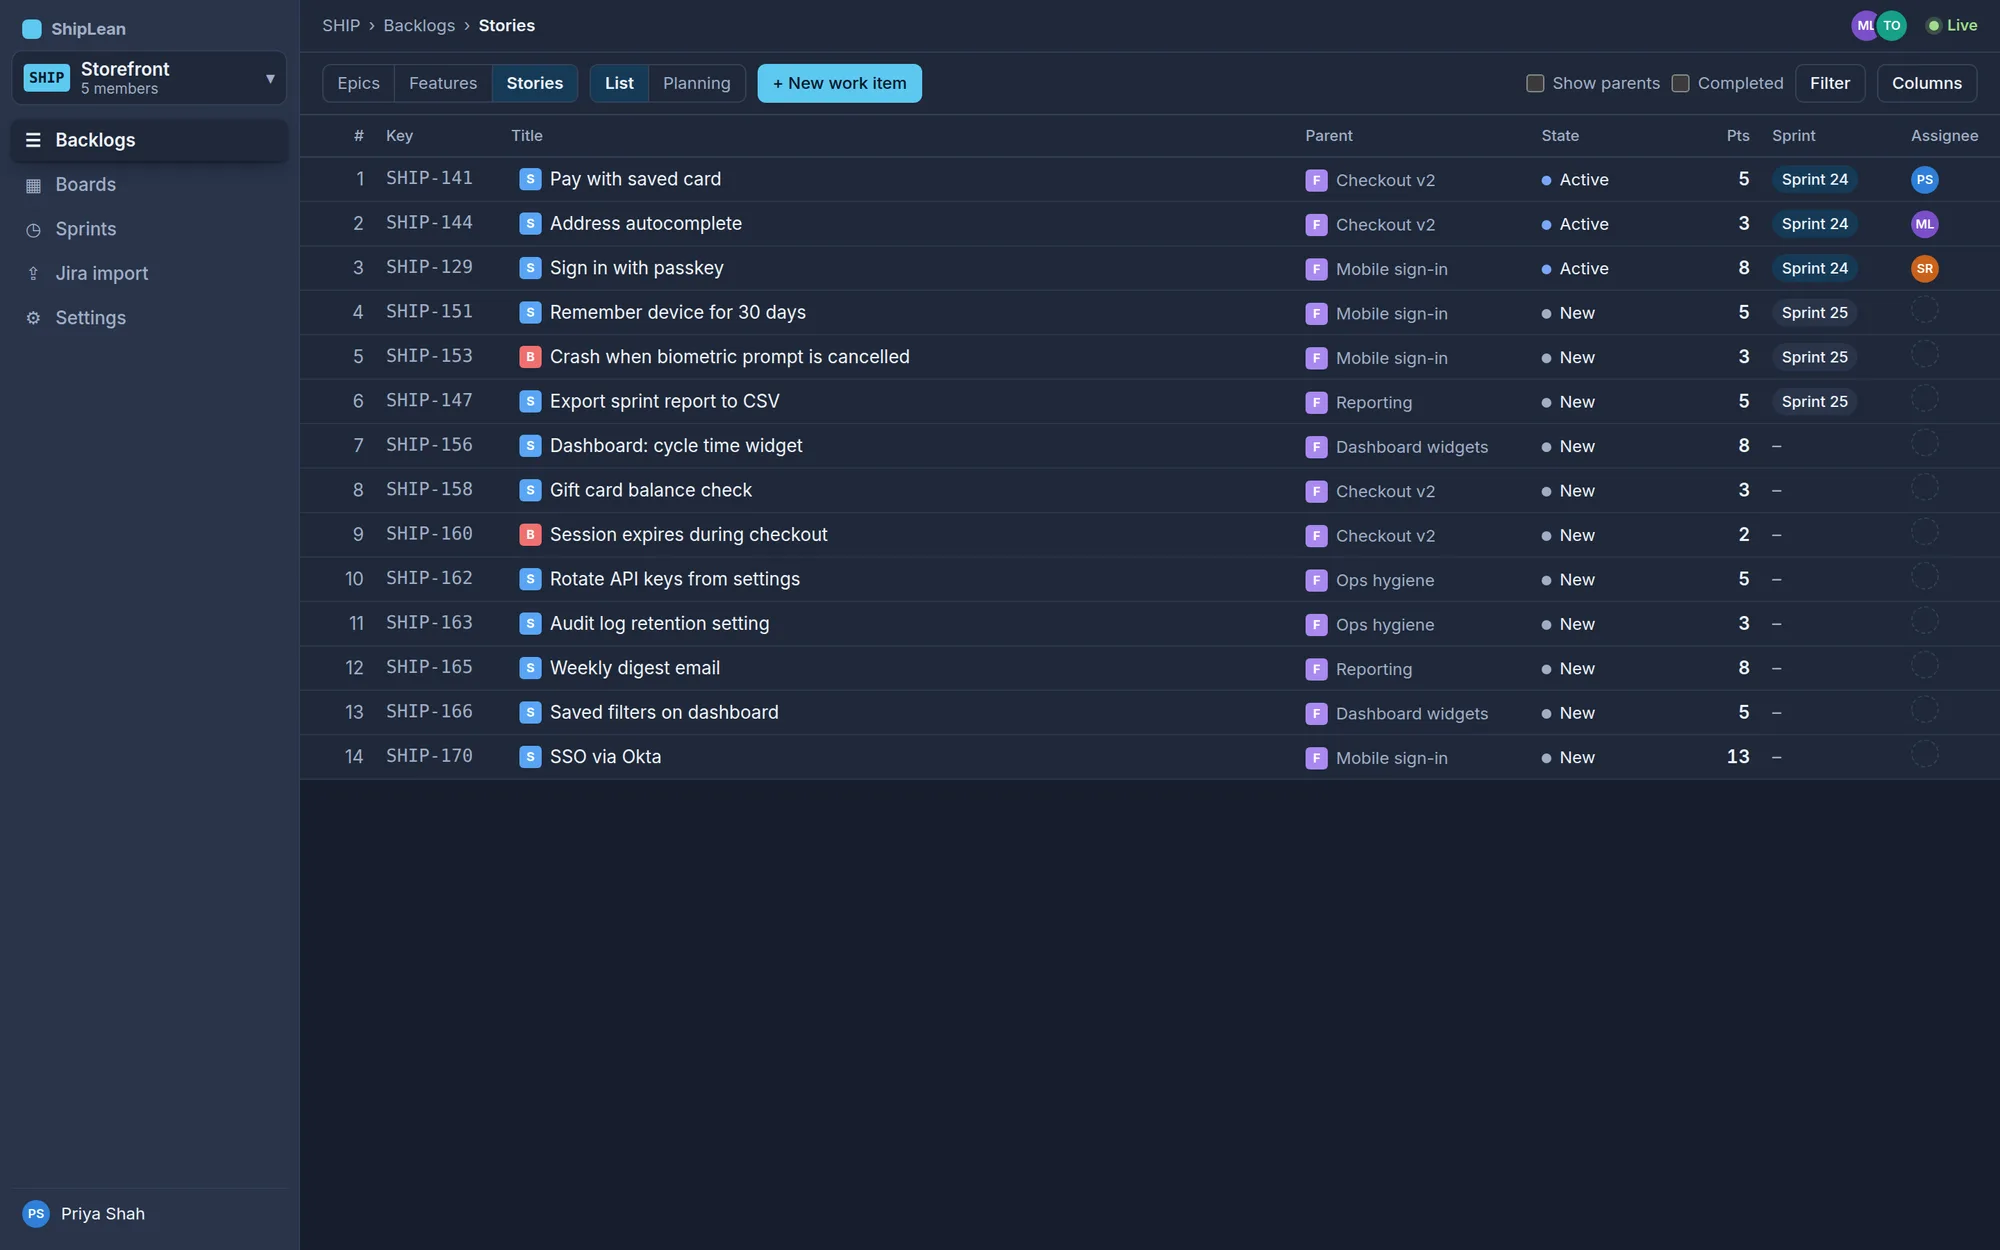The height and width of the screenshot is (1250, 2000).
Task: Click the feature icon beside Dashboard widgets on SHIP-156
Action: point(1316,447)
